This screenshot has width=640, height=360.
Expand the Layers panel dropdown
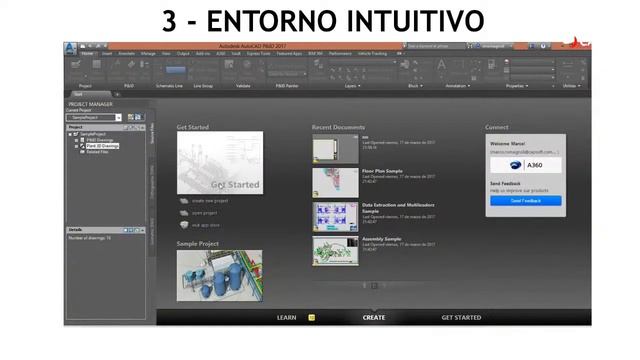point(353,86)
